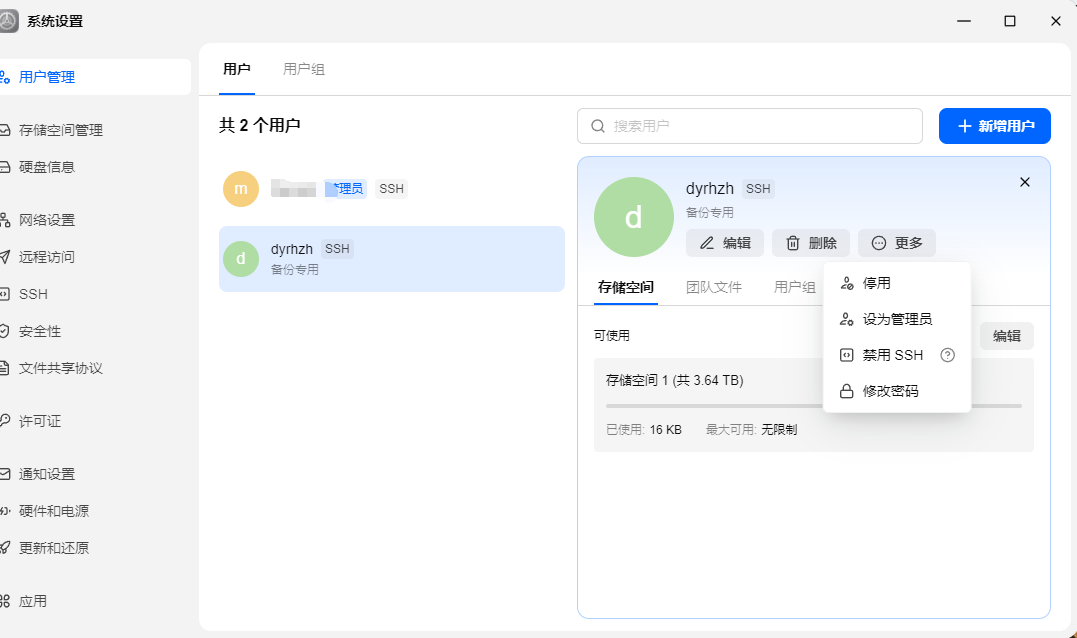Click 编辑 button for storage quota
The image size is (1077, 638).
click(1007, 336)
